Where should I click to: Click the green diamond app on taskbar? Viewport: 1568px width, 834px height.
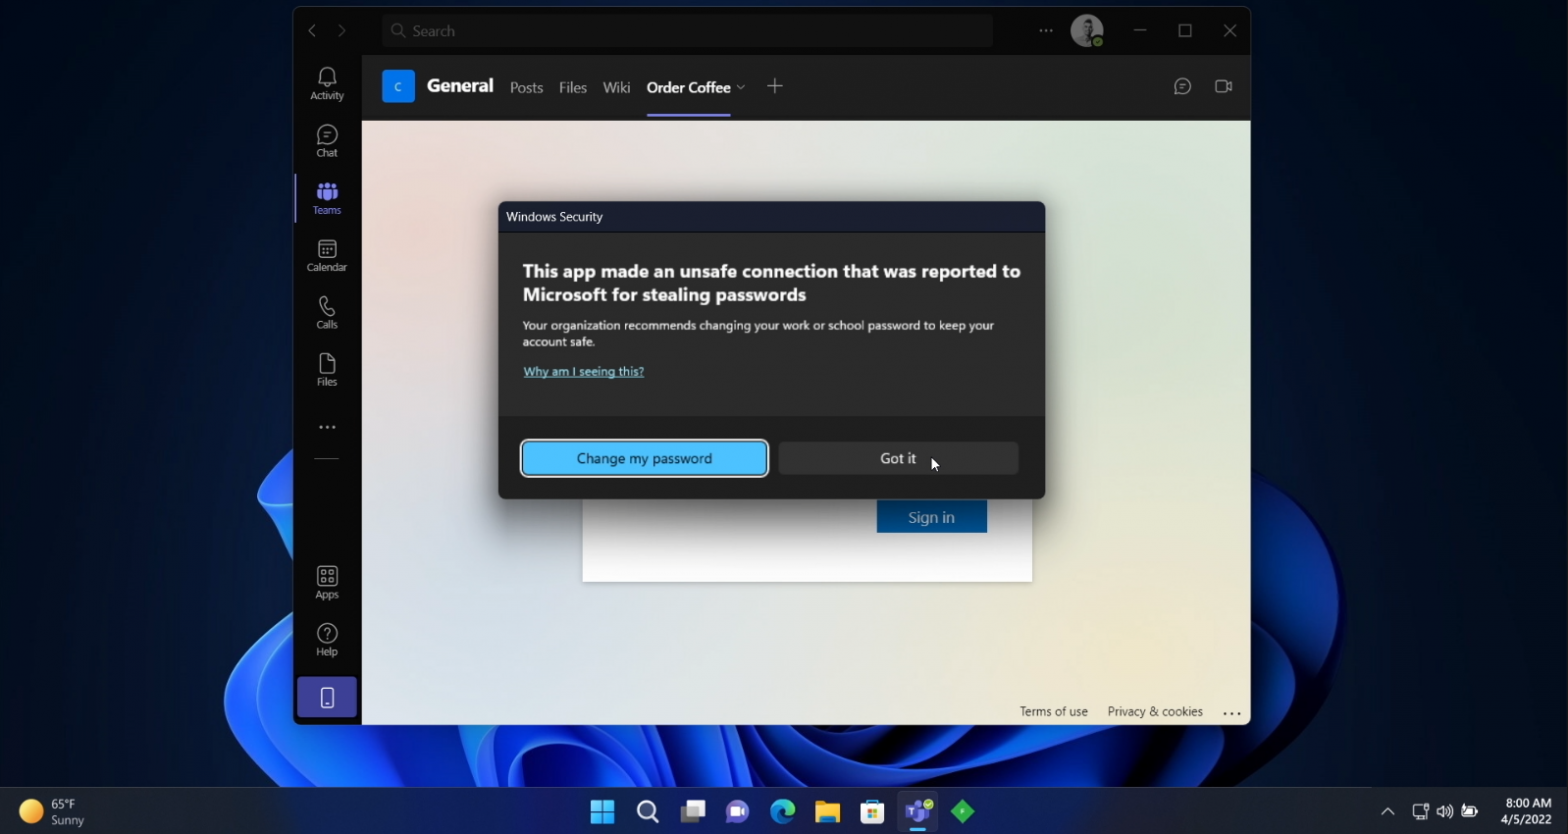pos(962,811)
